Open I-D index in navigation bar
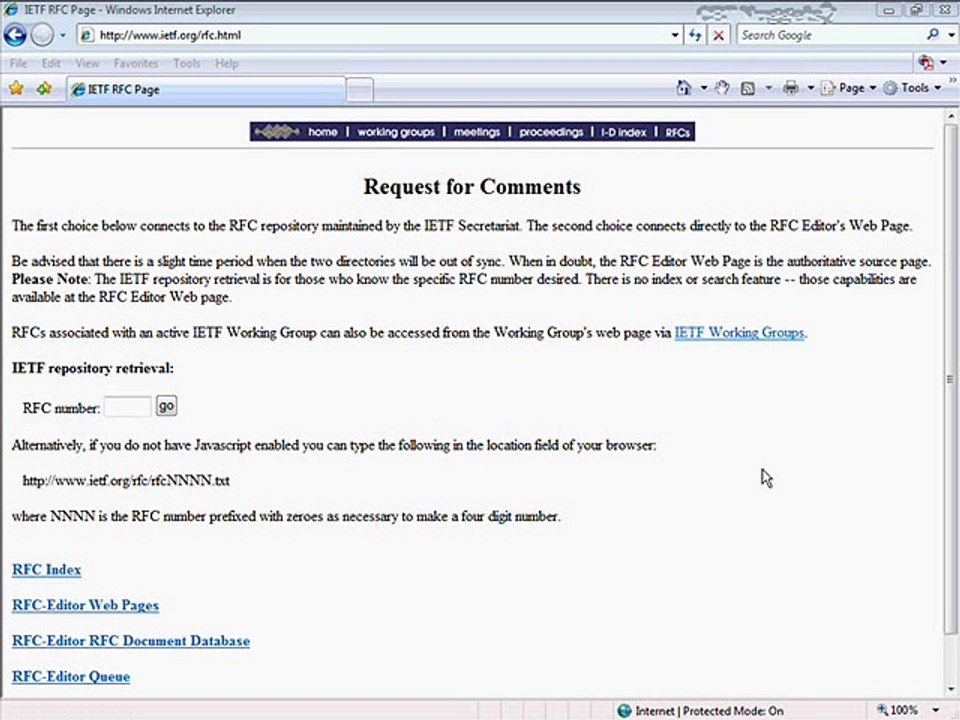This screenshot has height=720, width=960. pyautogui.click(x=623, y=132)
